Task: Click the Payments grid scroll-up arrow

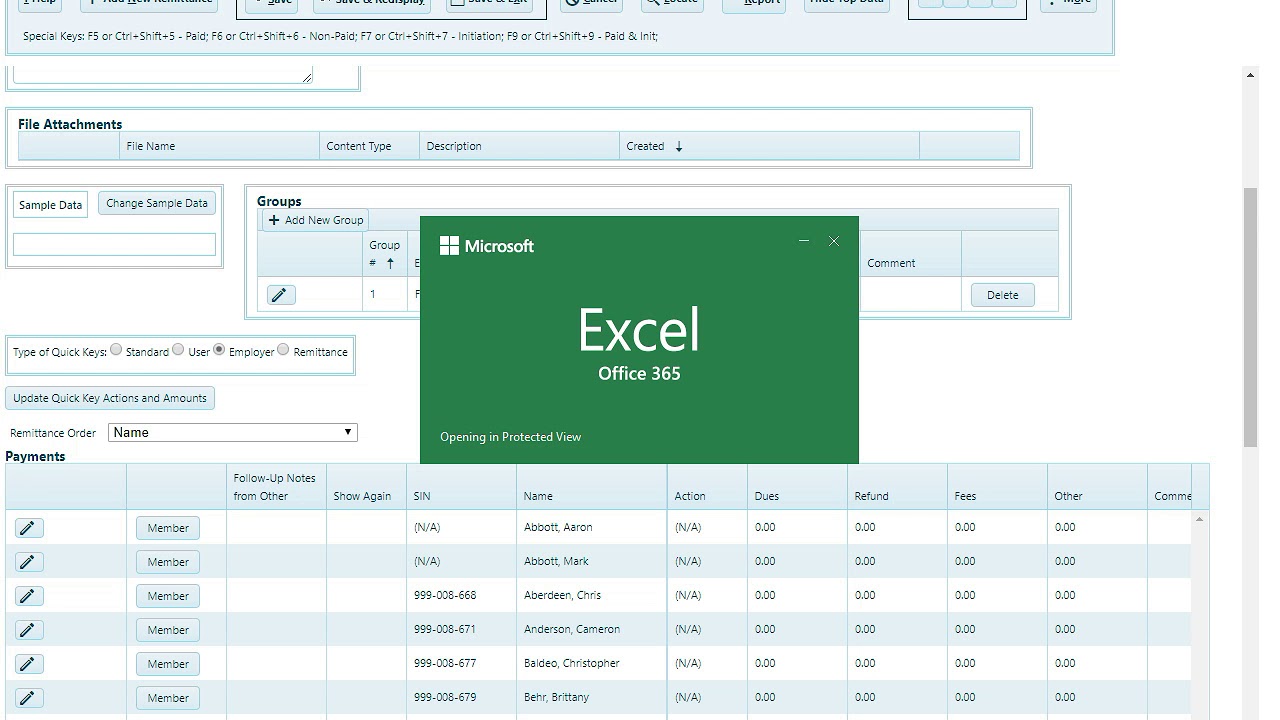Action: 1199,519
